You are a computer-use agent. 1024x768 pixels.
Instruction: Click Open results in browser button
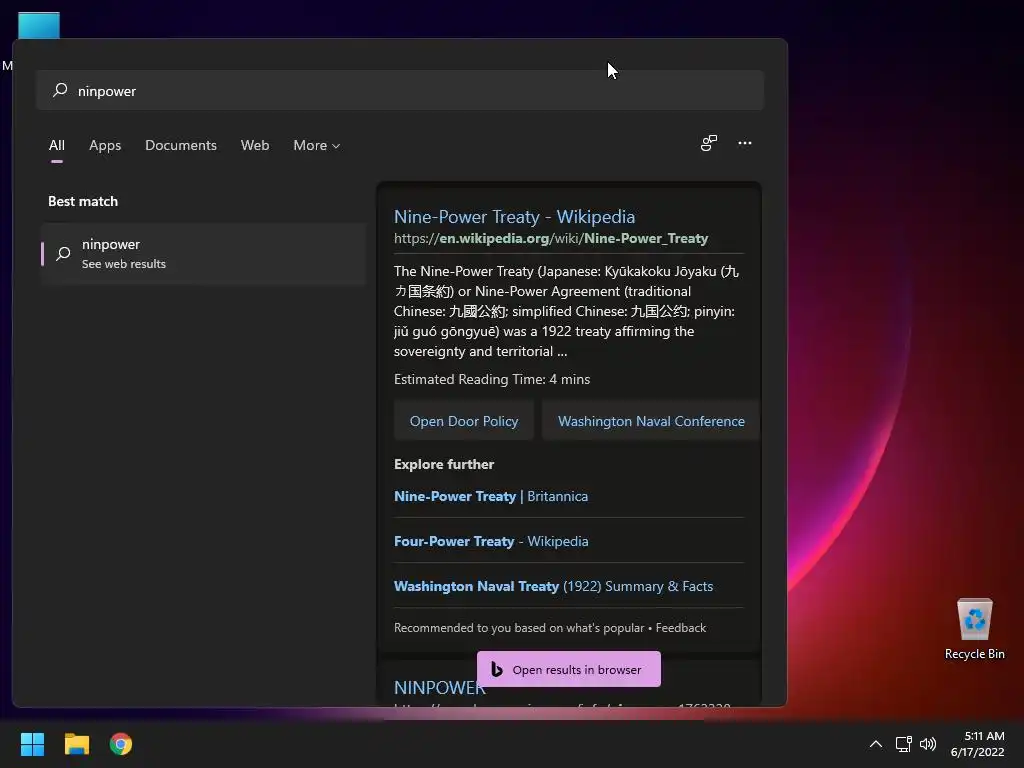[x=569, y=669]
